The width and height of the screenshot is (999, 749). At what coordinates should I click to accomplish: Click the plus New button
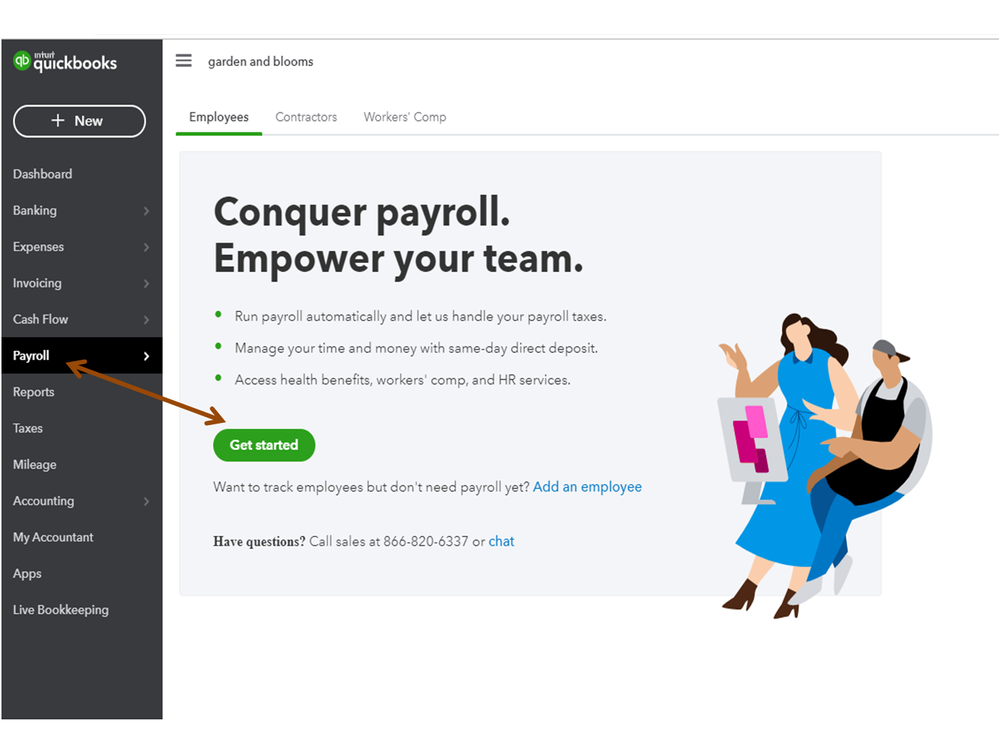(80, 121)
